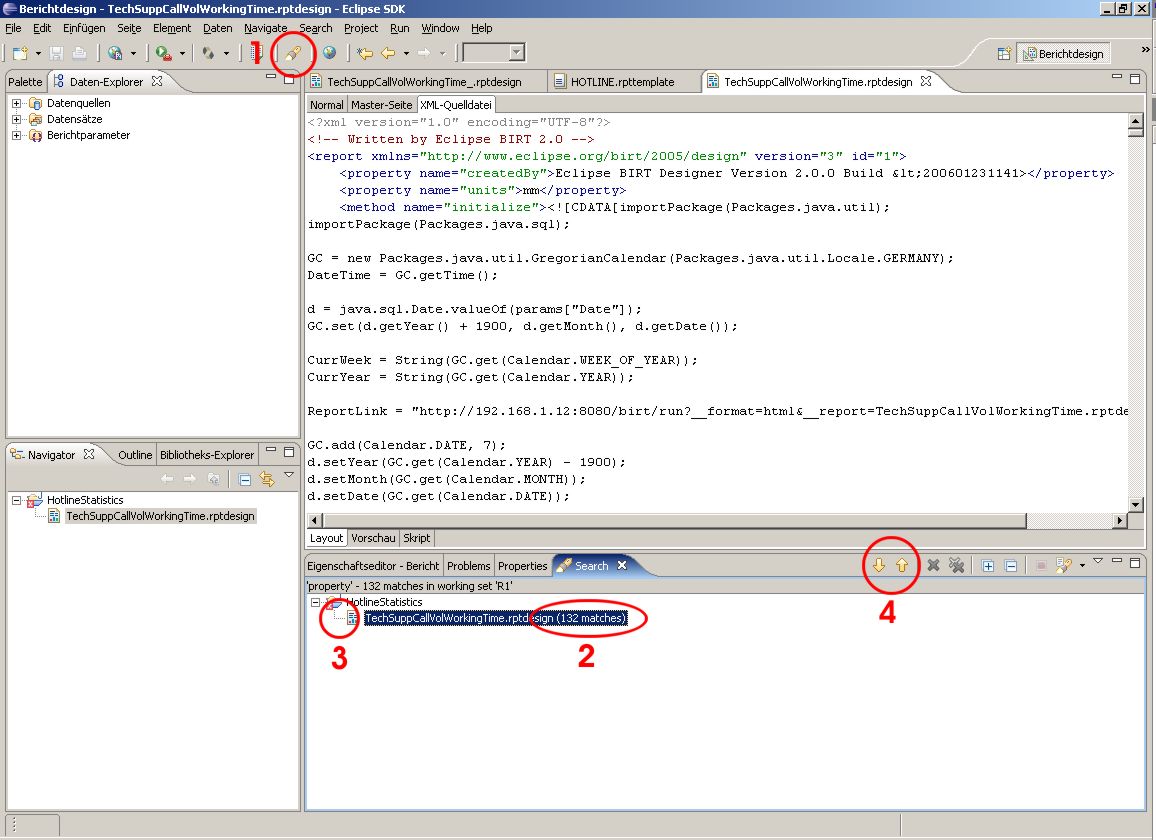Switch to the Vorschau tab

click(x=373, y=538)
